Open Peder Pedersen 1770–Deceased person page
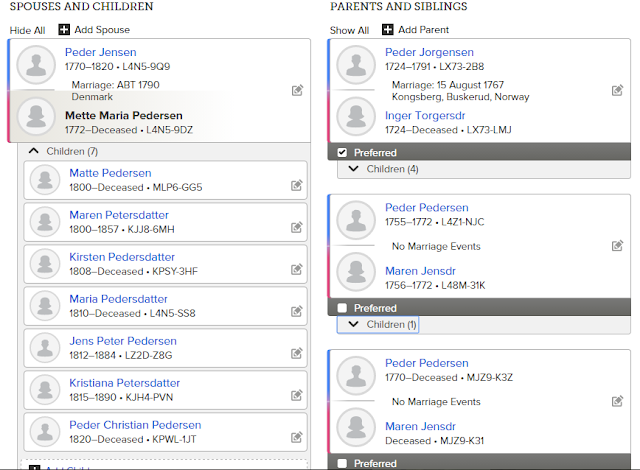Image resolution: width=640 pixels, height=470 pixels. pyautogui.click(x=427, y=363)
